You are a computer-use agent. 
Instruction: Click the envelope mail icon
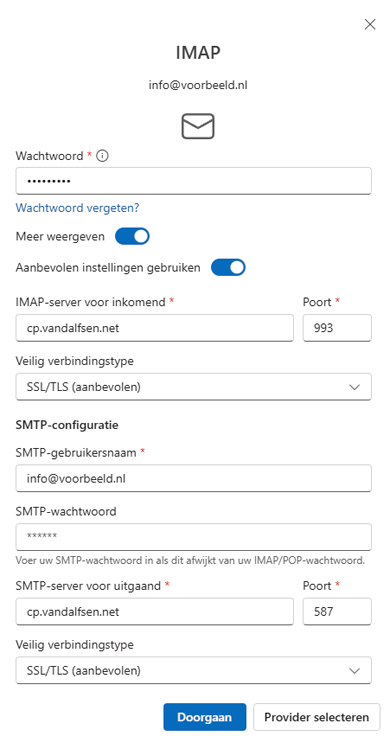coord(198,127)
